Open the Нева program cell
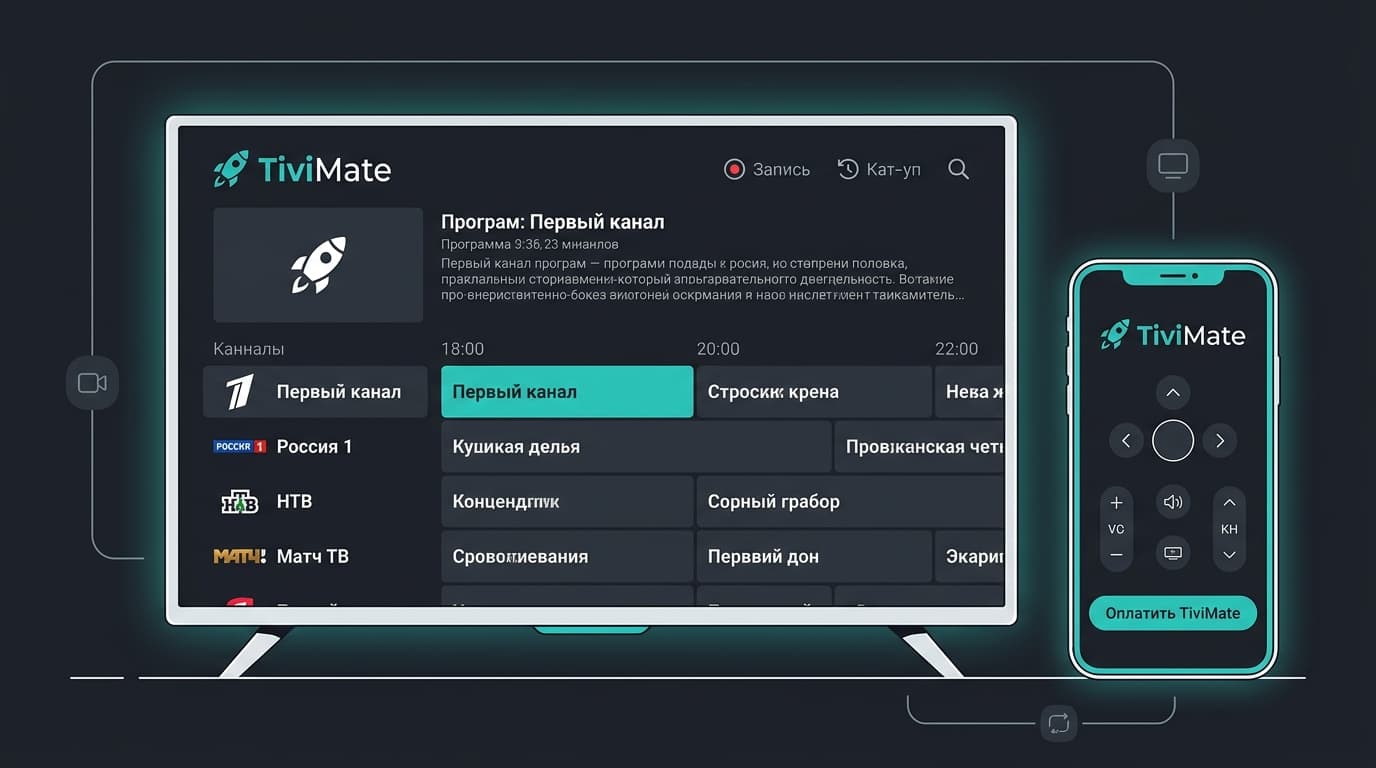The image size is (1376, 768). coord(970,391)
